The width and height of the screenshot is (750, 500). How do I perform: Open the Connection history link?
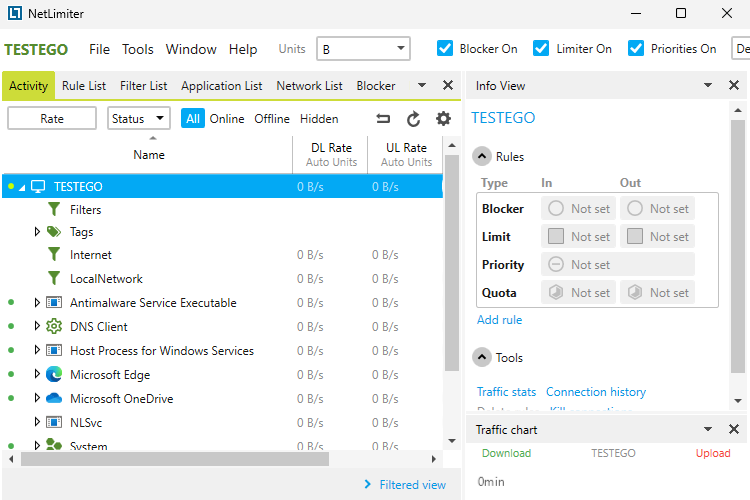coord(596,392)
